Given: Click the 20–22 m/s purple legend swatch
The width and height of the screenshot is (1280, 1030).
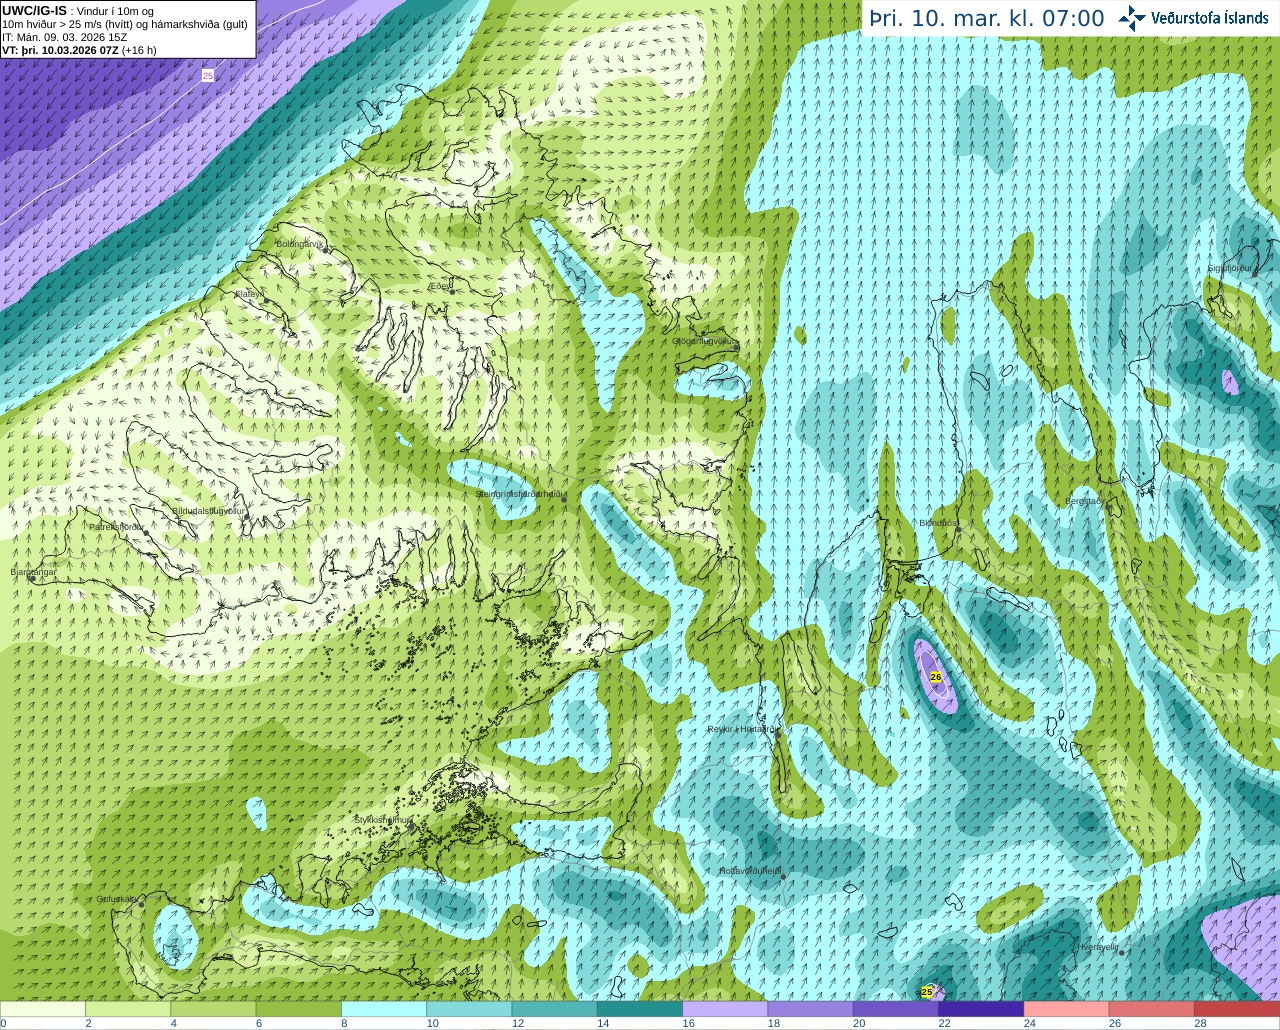Looking at the screenshot, I should point(896,1009).
